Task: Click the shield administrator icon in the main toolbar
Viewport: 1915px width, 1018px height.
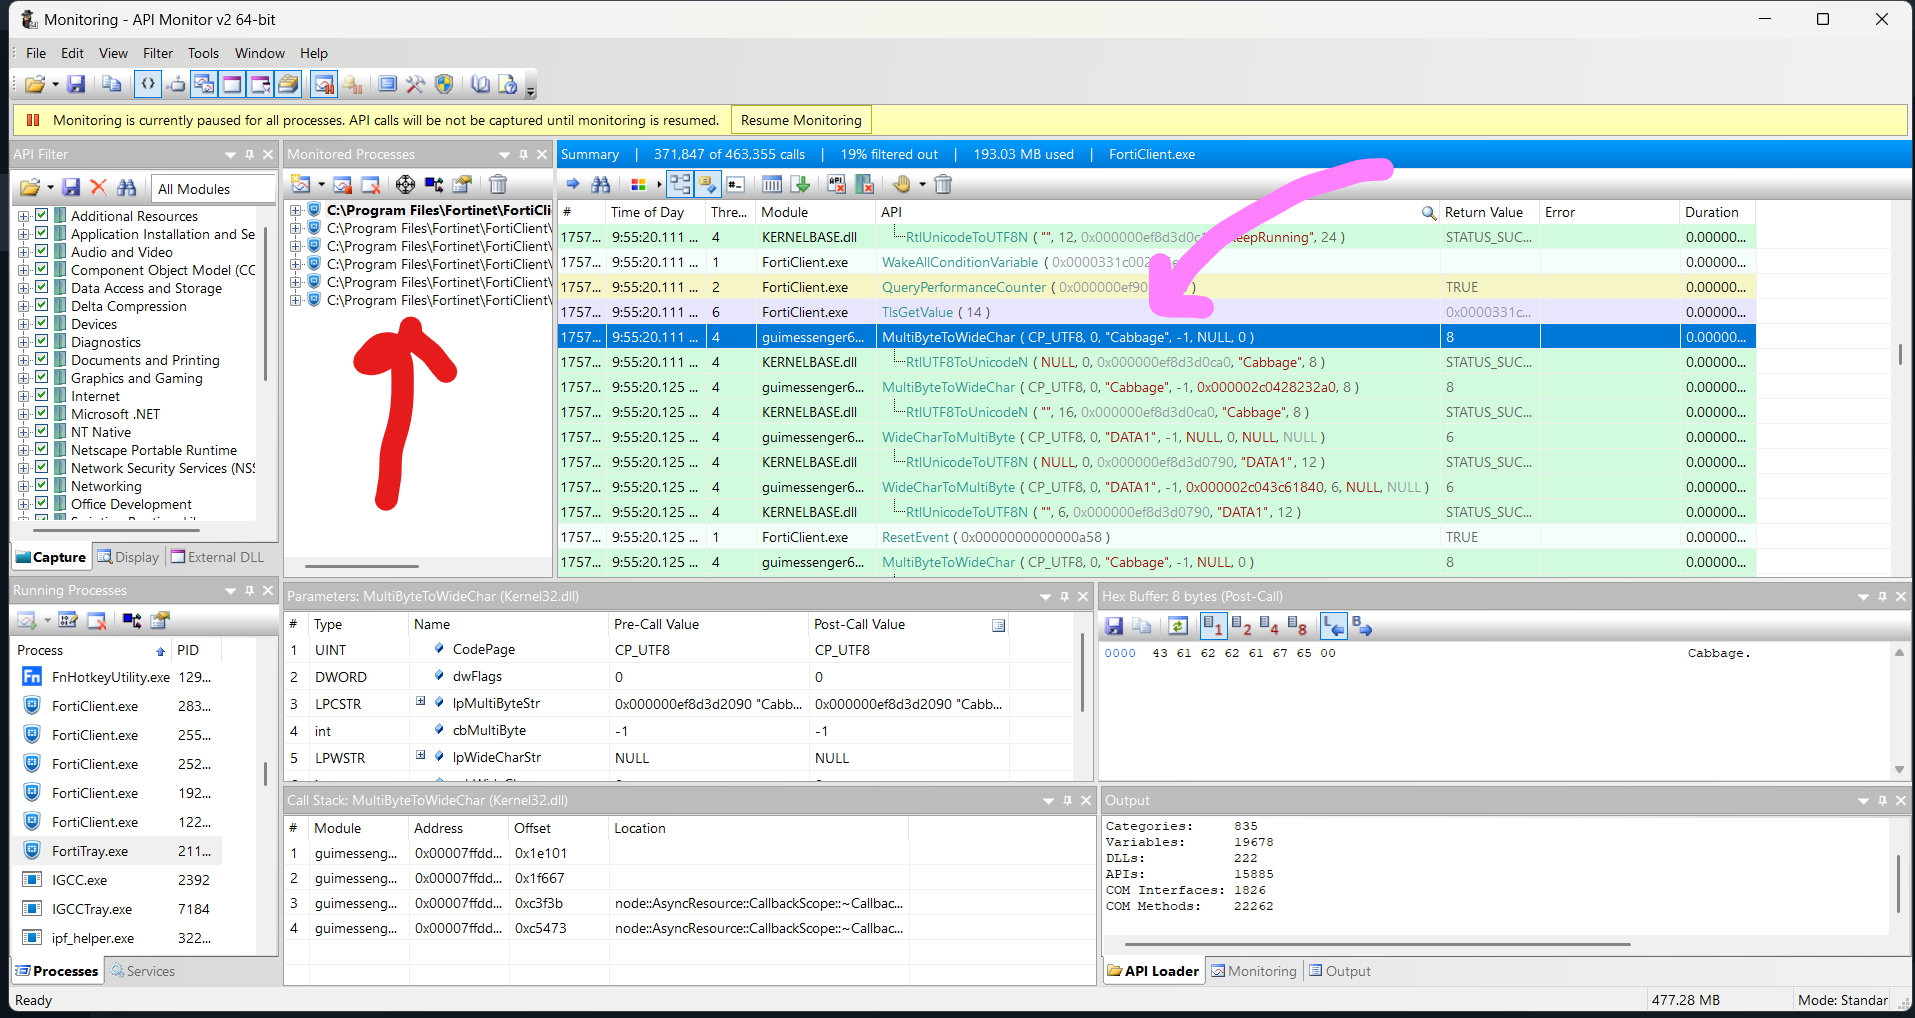Action: tap(444, 85)
